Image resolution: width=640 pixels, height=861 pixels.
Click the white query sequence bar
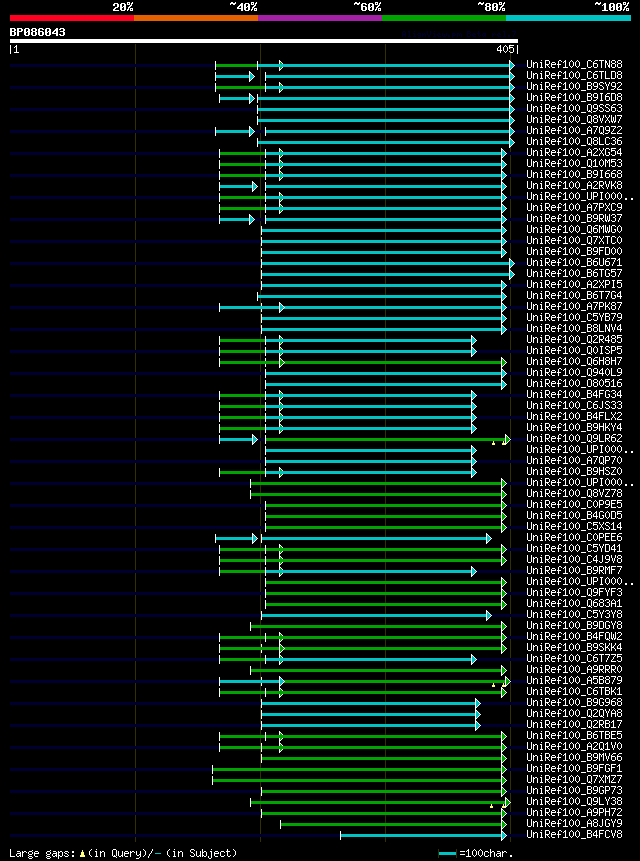pos(264,41)
